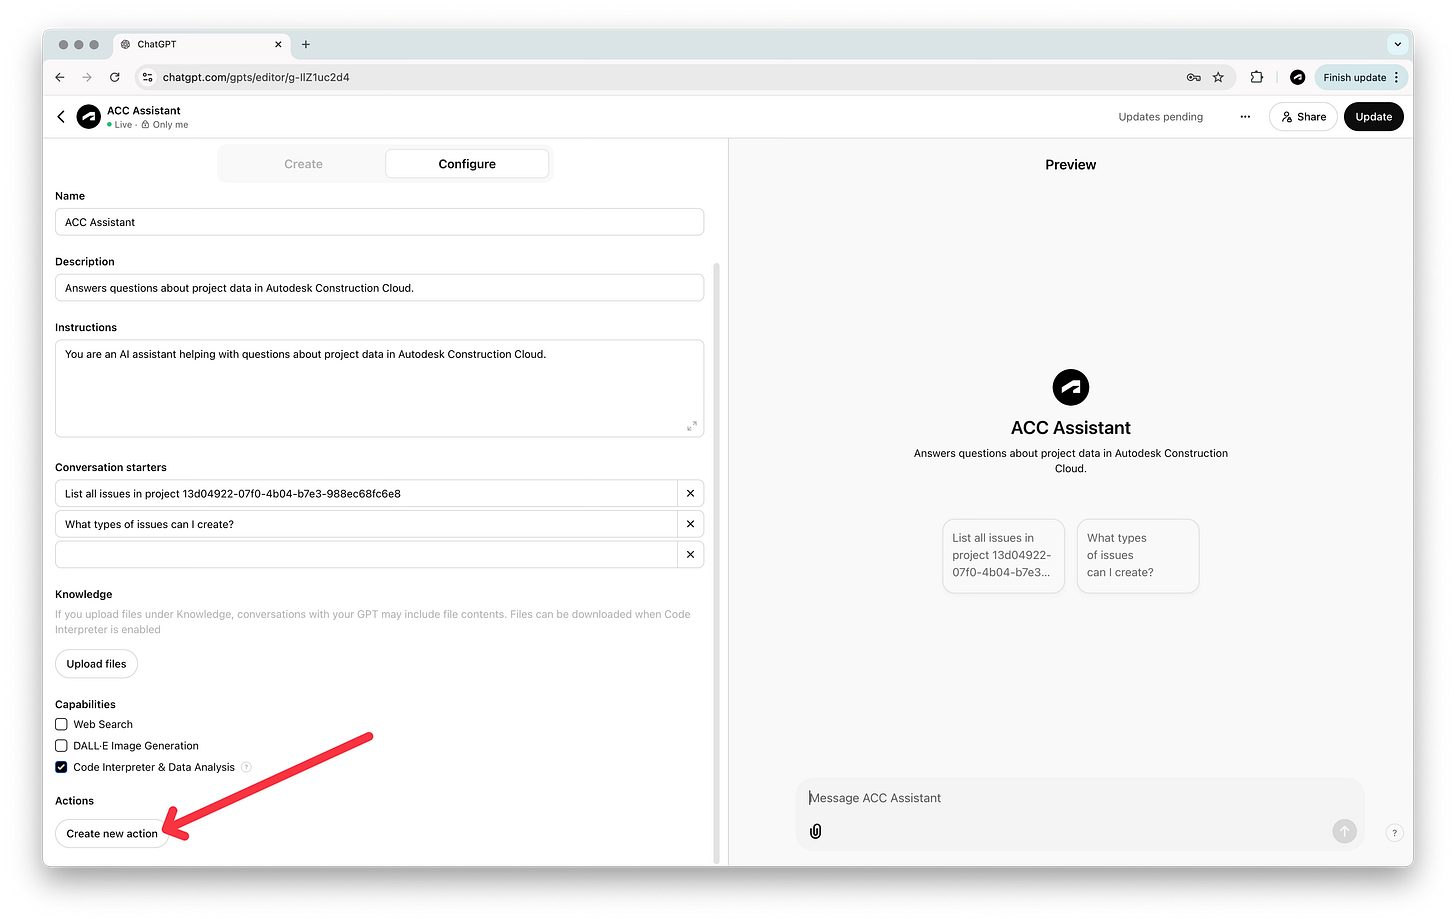Reload the ChatGPT page

pyautogui.click(x=115, y=77)
